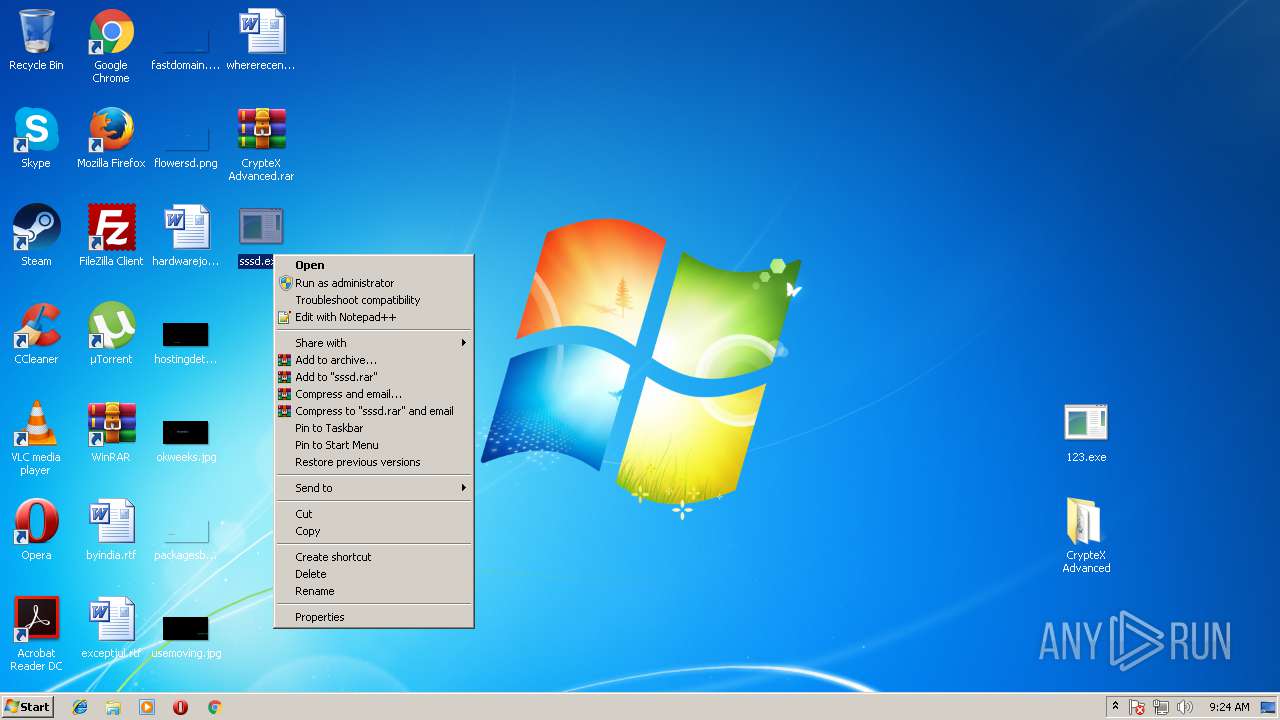Select the CrypteX Advanced folder icon

1086,522
